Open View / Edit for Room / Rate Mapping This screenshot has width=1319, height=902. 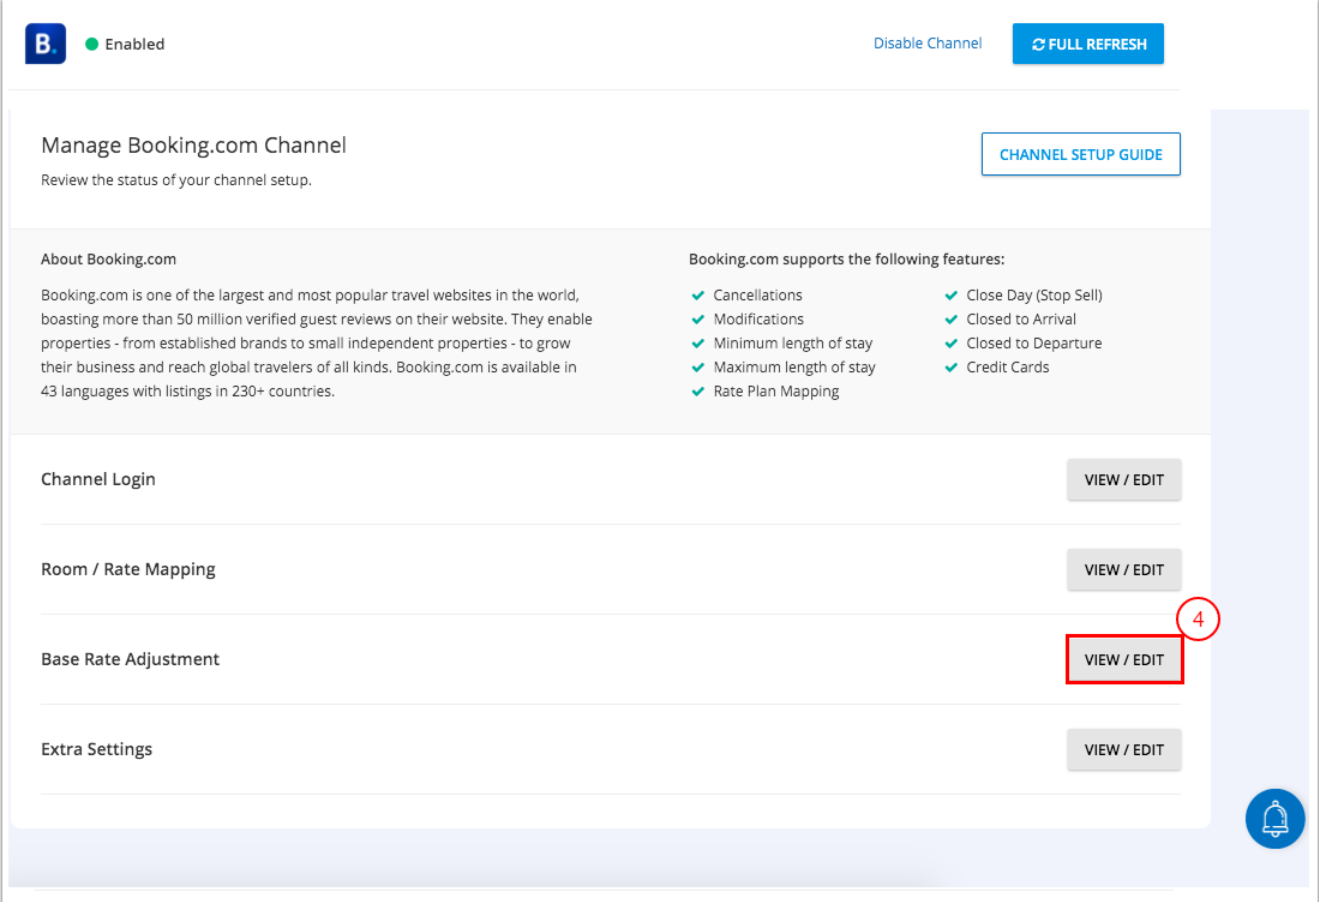1123,570
